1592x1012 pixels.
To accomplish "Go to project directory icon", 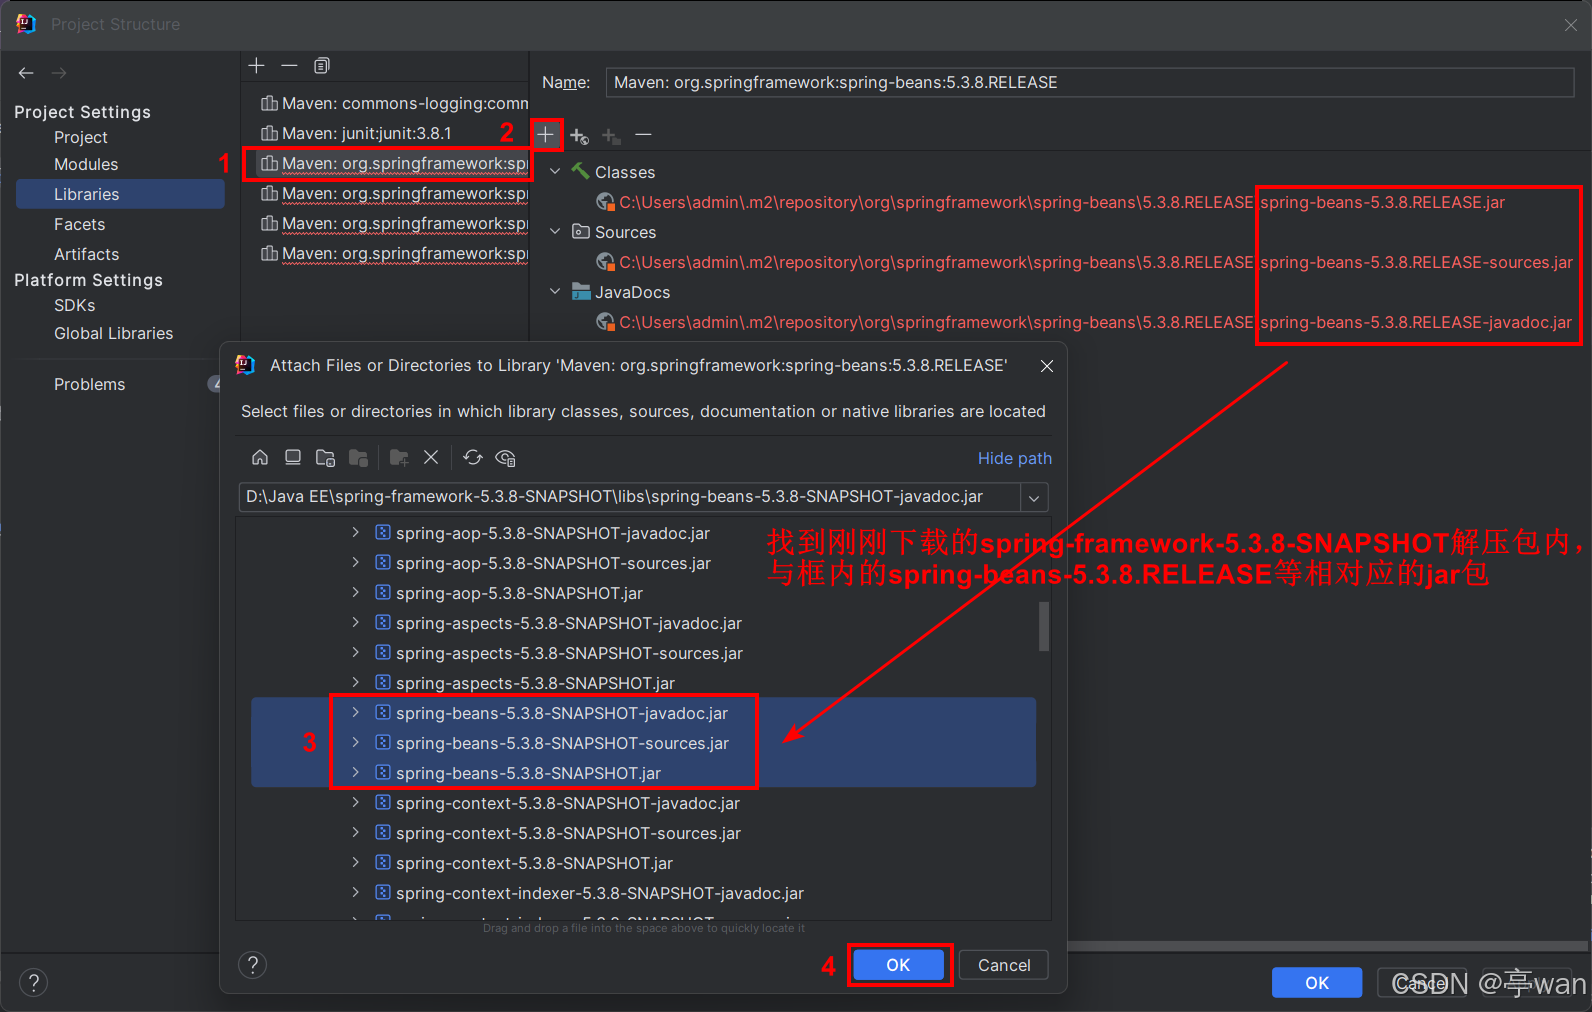I will coord(325,457).
